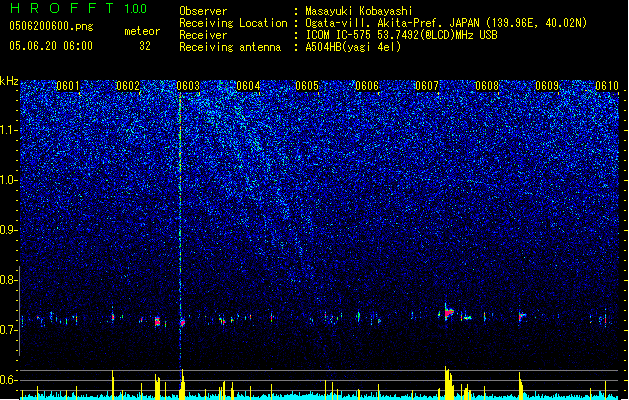Viewport: 629px width, 400px height.
Task: Click the meteor label
Action: [x=142, y=31]
